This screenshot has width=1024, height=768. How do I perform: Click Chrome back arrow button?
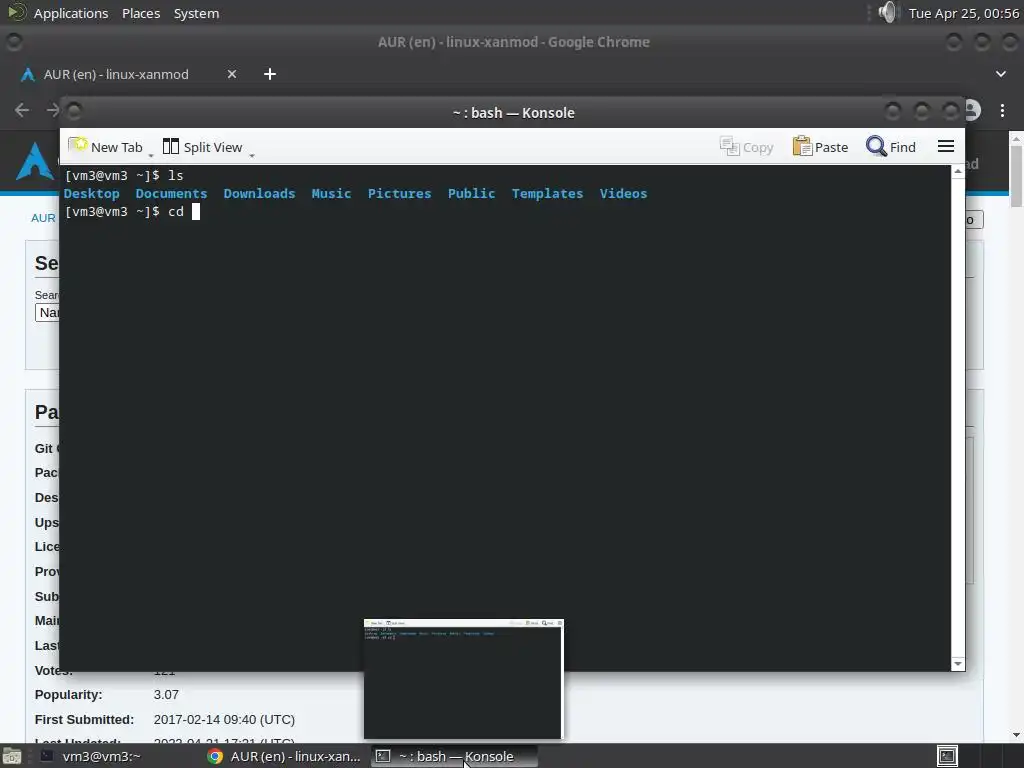pos(22,110)
